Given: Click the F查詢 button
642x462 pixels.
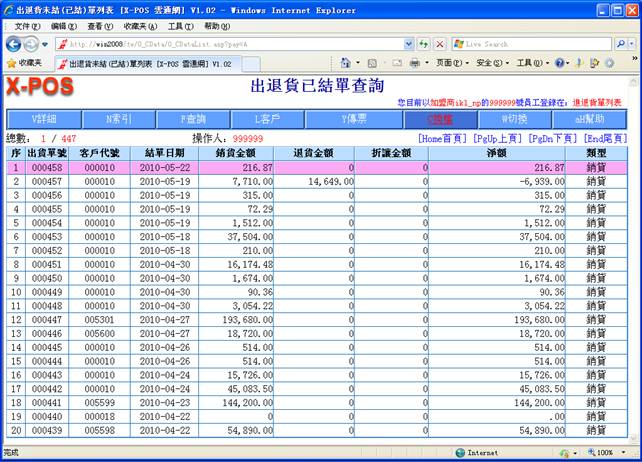Looking at the screenshot, I should tap(197, 119).
